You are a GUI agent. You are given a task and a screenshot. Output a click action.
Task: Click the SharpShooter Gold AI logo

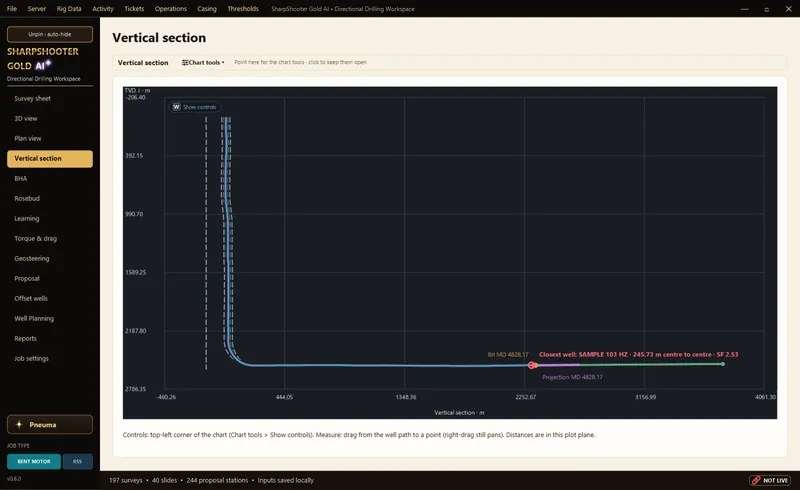point(43,59)
